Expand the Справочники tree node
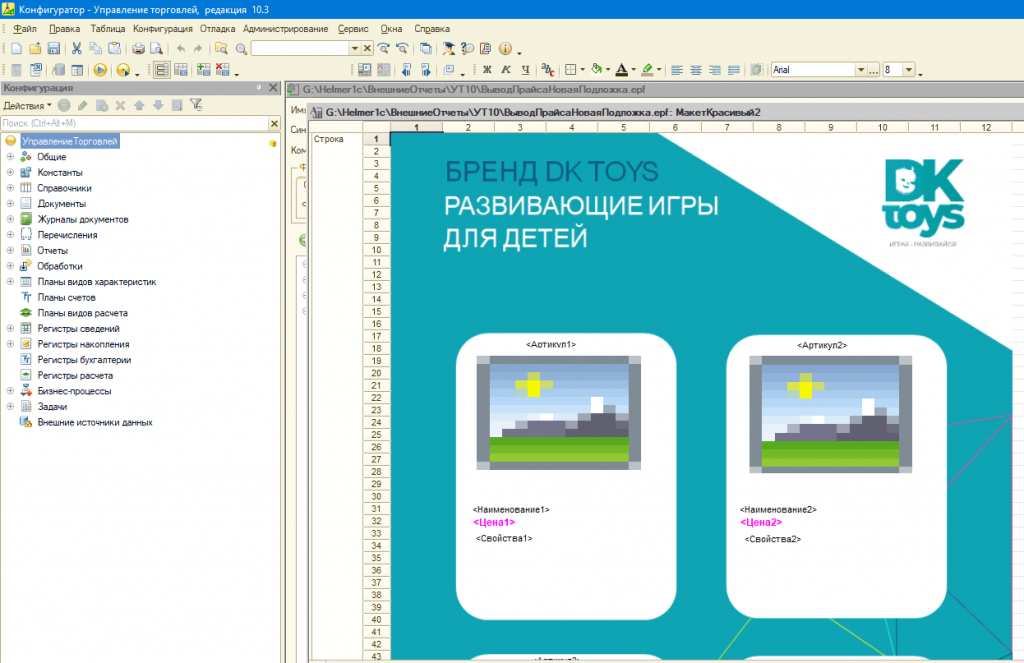The image size is (1024, 663). pyautogui.click(x=10, y=188)
